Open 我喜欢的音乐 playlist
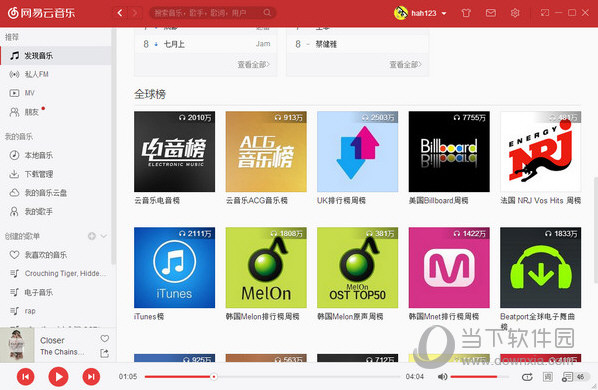The height and width of the screenshot is (390, 598). click(x=56, y=255)
